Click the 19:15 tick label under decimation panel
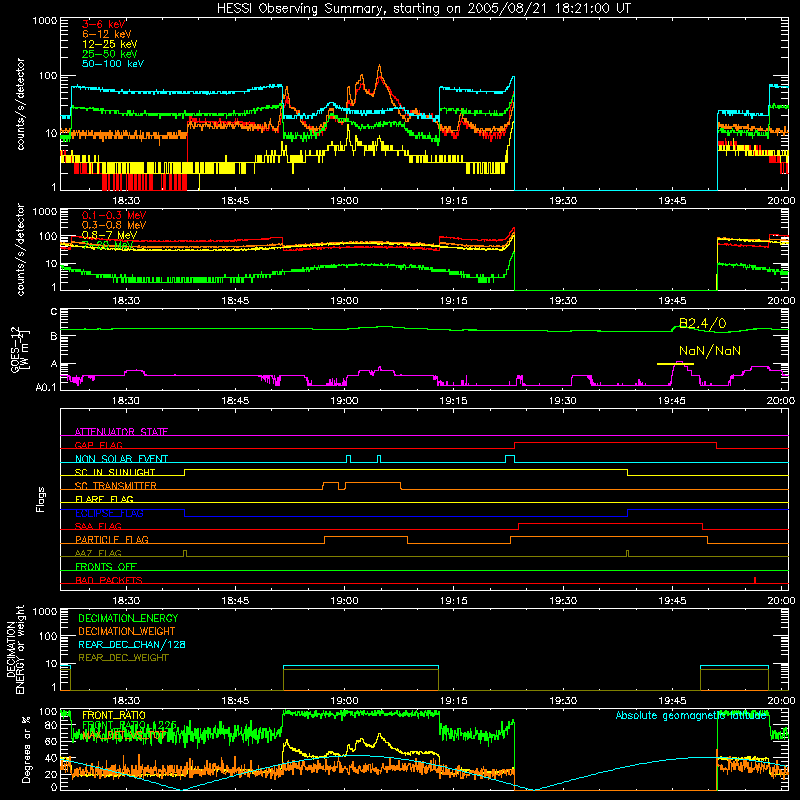Image resolution: width=800 pixels, height=800 pixels. click(x=454, y=701)
